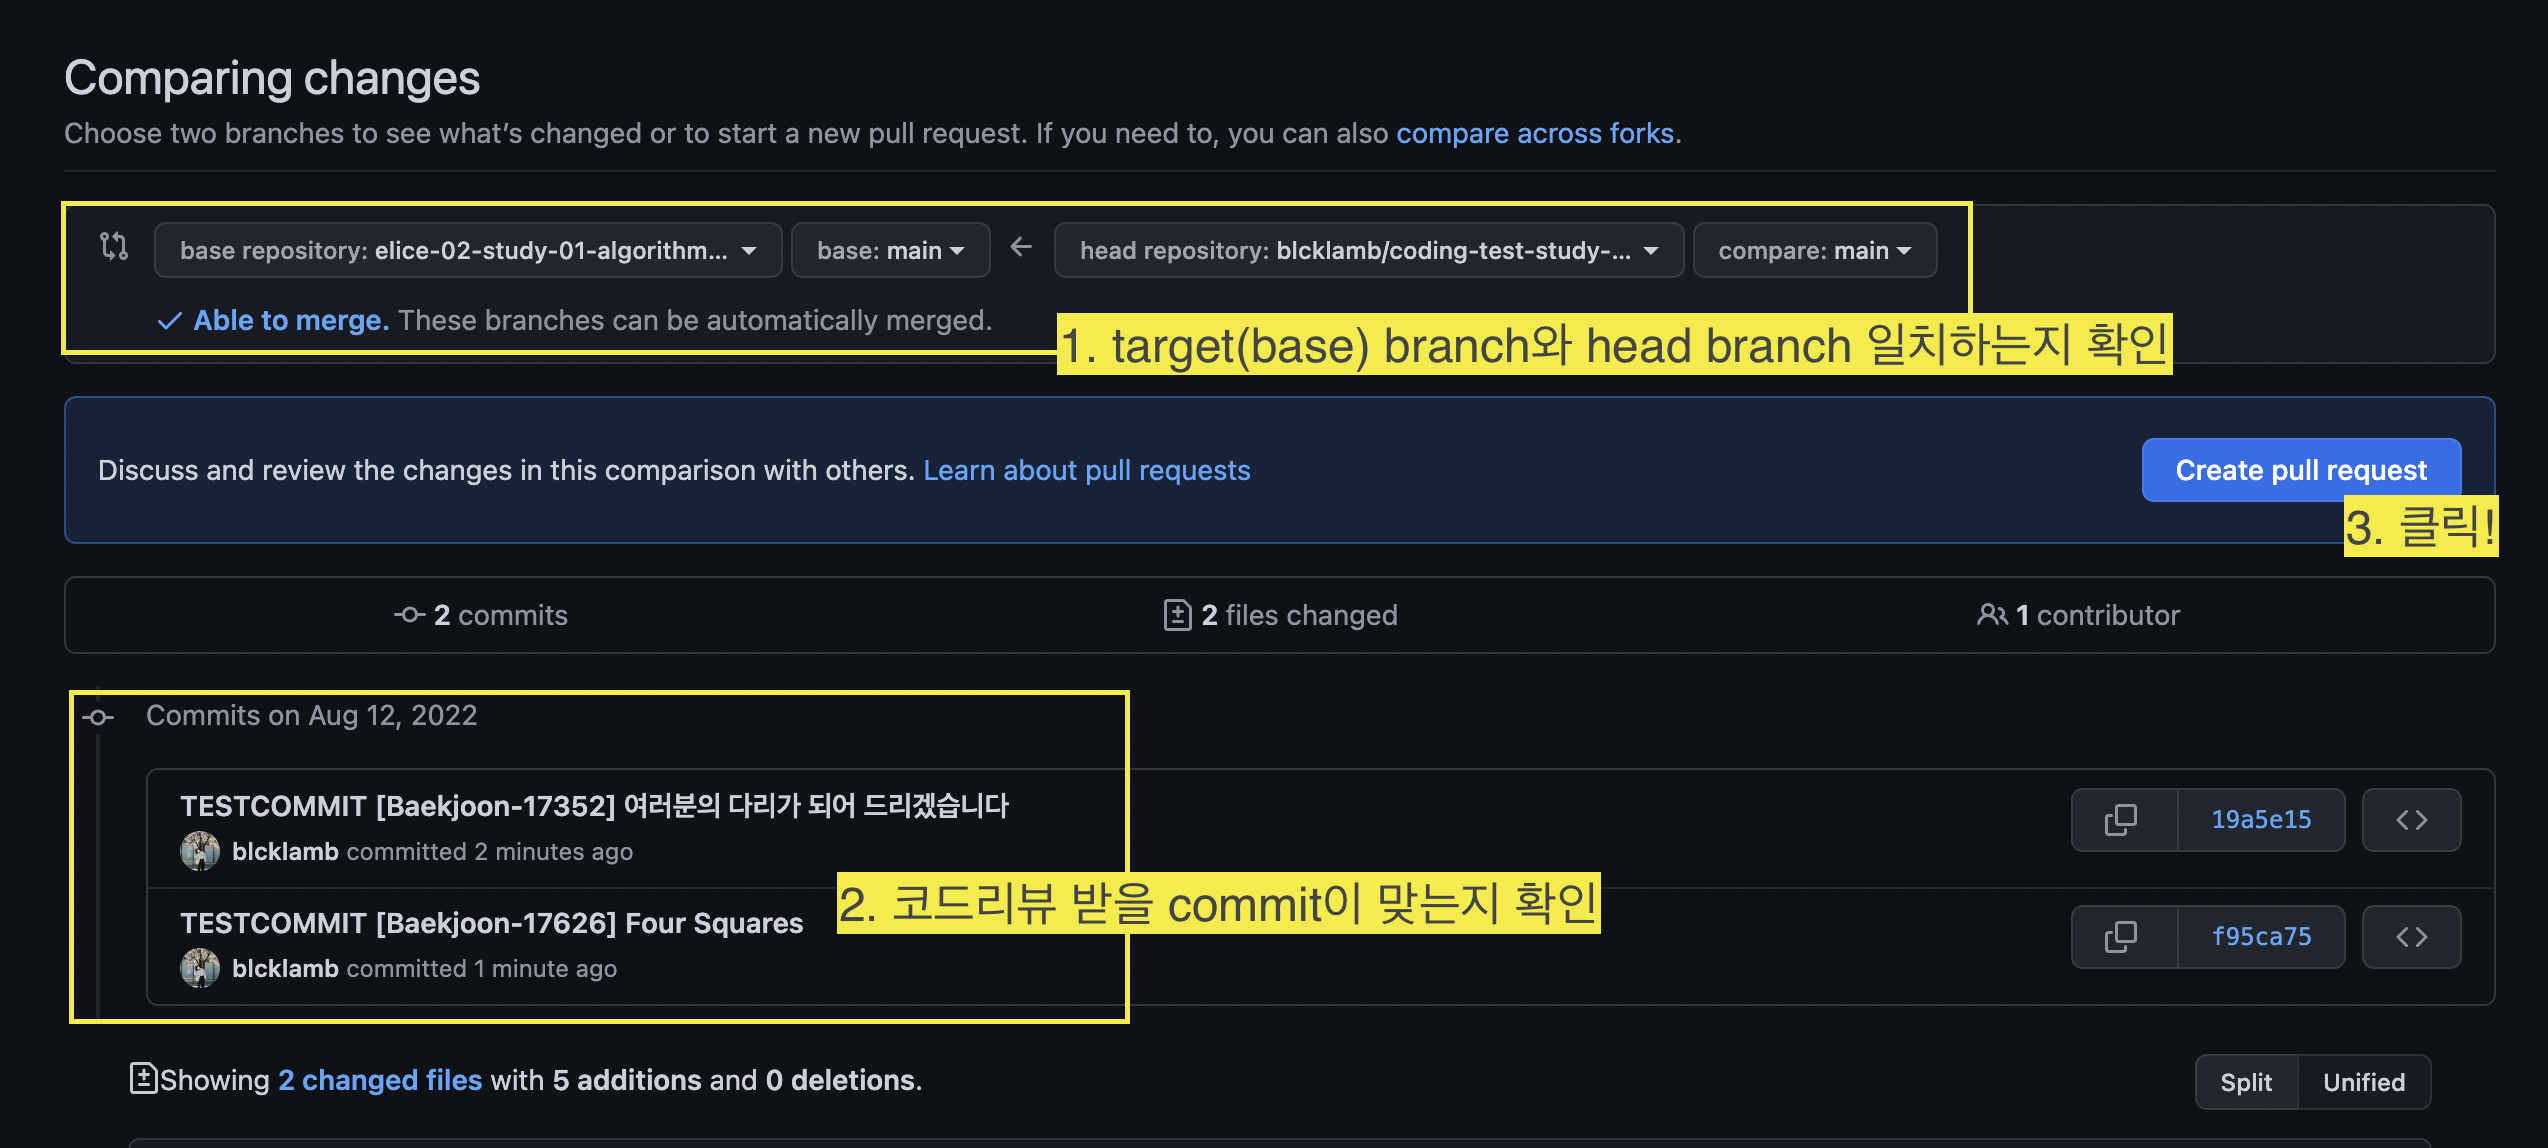Browse repository at commit f95ca75
Image resolution: width=2548 pixels, height=1148 pixels.
click(2411, 937)
